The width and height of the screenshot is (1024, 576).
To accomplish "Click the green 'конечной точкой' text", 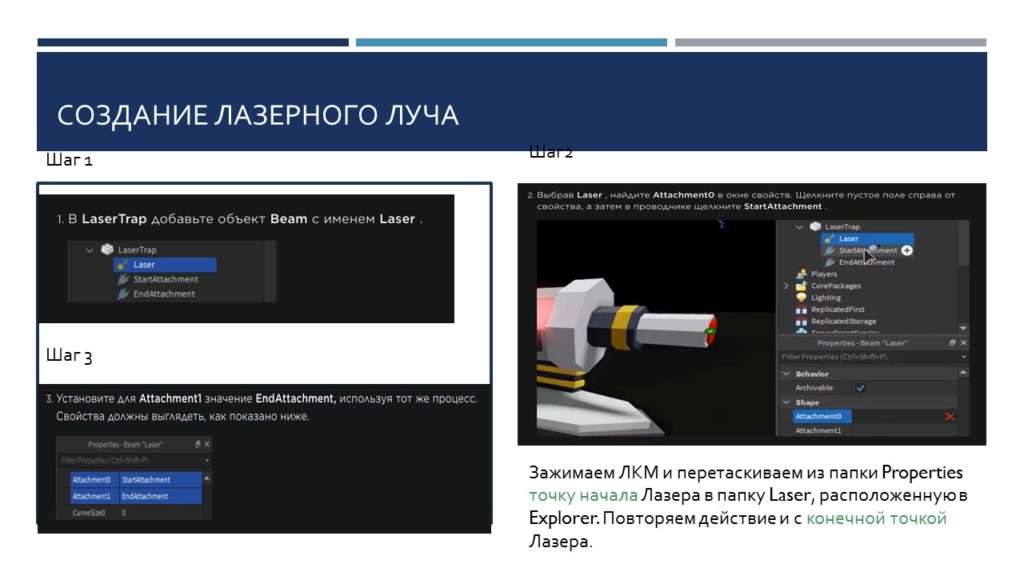I will pos(876,519).
